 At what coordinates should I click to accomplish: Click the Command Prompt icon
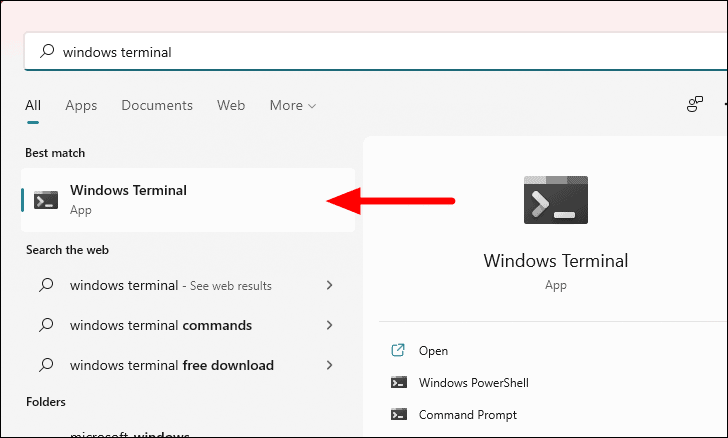pyautogui.click(x=399, y=414)
